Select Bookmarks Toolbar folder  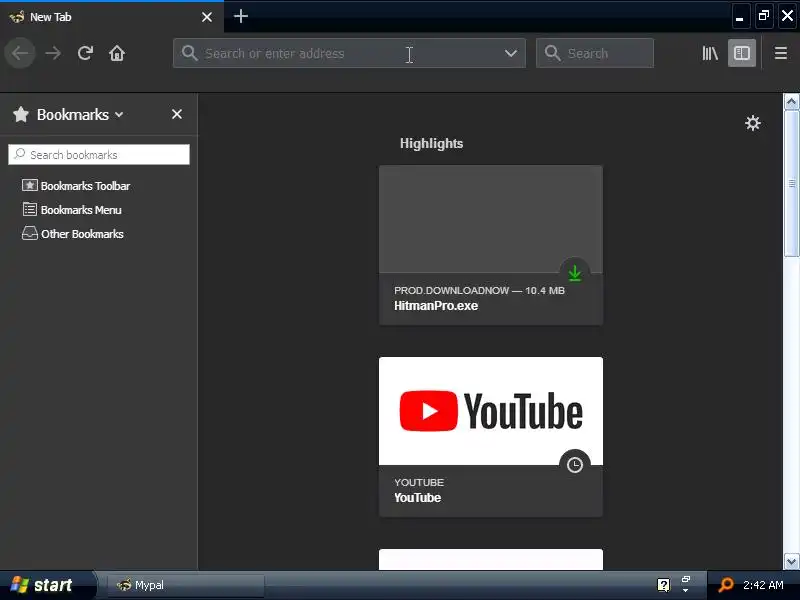[76, 186]
